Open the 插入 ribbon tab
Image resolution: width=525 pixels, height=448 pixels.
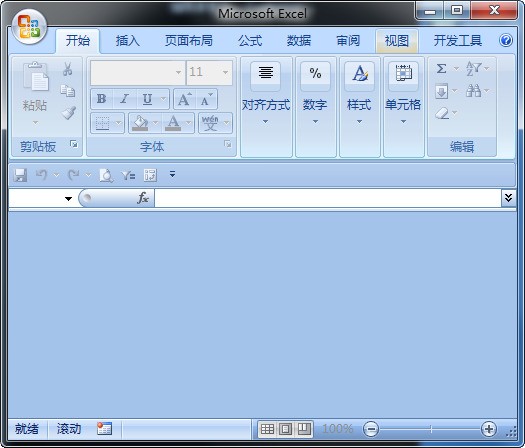coord(128,41)
